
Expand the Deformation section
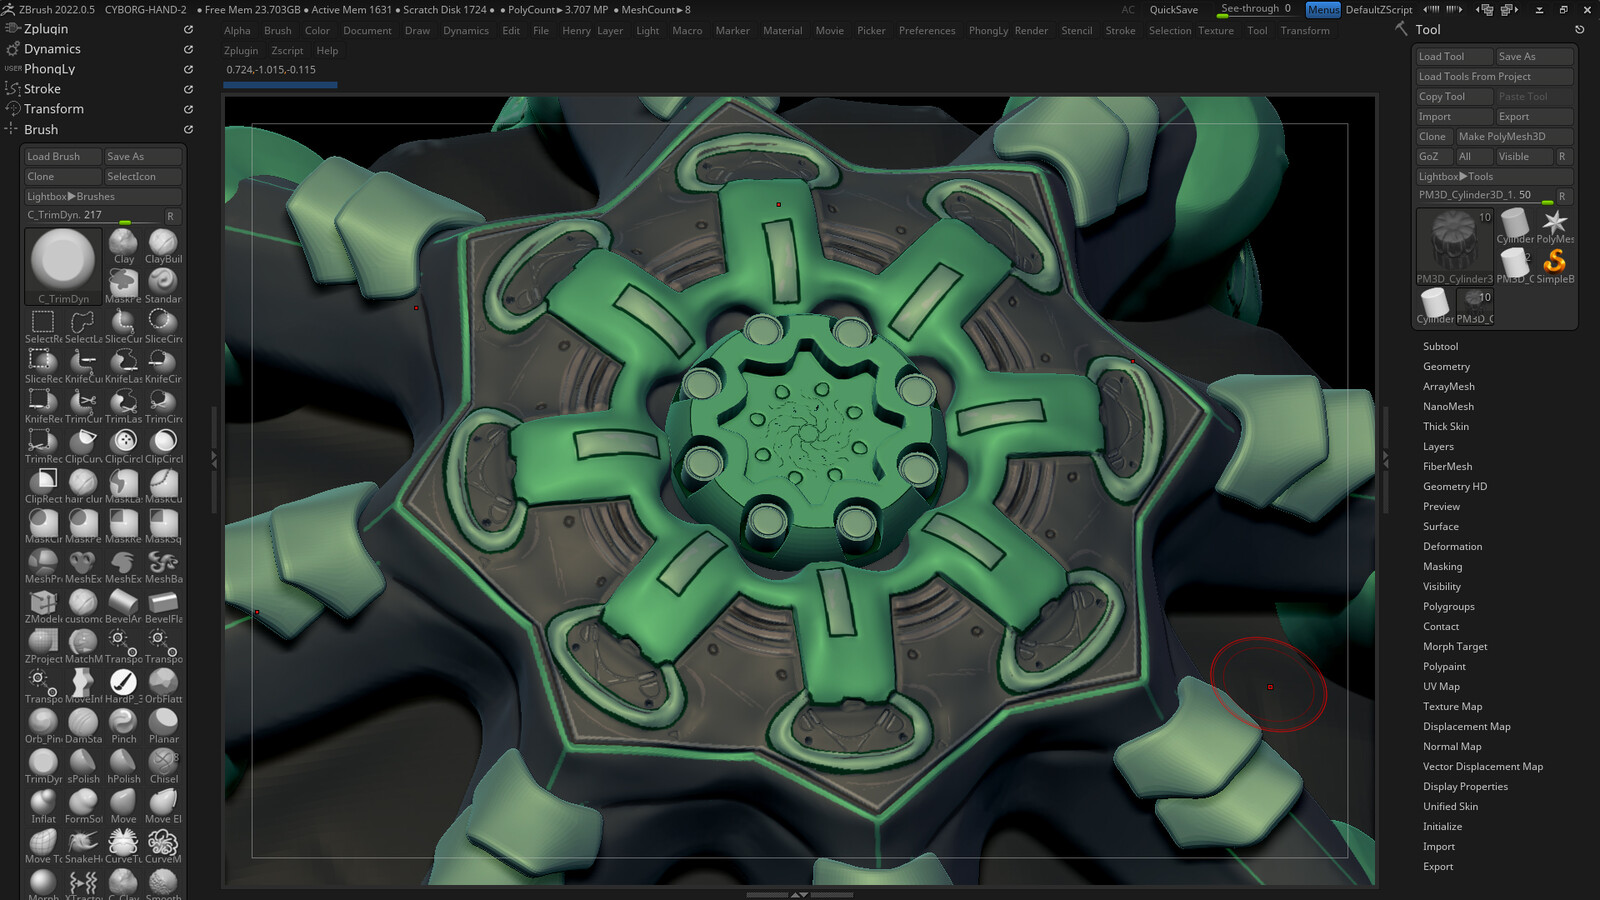coord(1452,546)
